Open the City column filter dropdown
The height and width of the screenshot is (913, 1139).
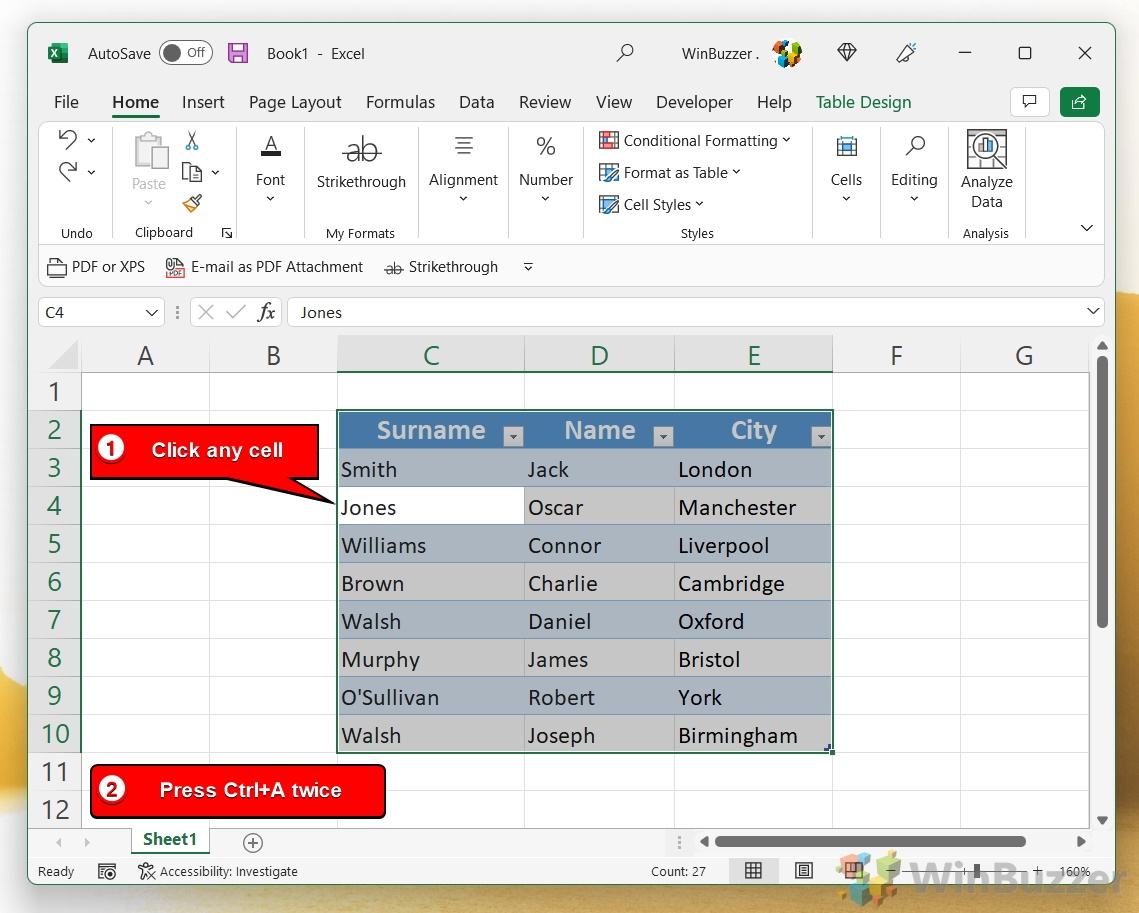pyautogui.click(x=821, y=436)
